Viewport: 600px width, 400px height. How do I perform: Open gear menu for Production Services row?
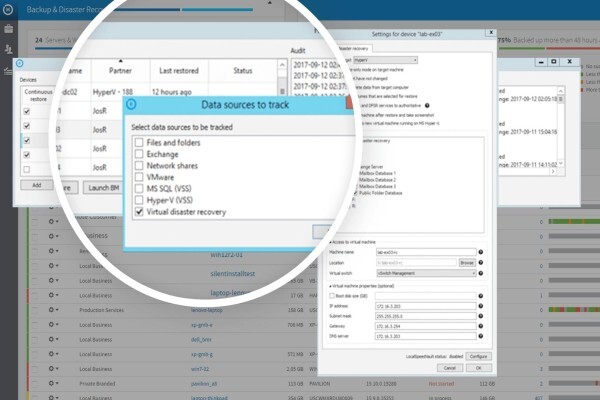click(53, 310)
